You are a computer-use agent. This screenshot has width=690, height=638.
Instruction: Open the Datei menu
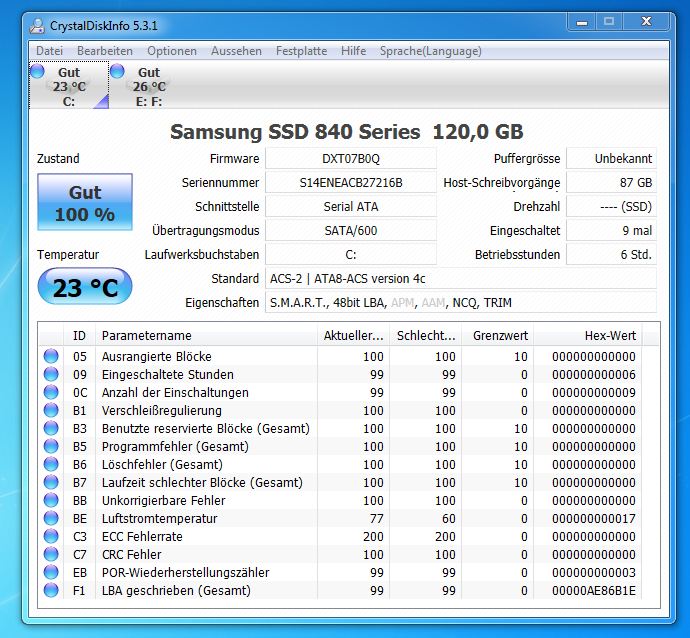coord(49,51)
